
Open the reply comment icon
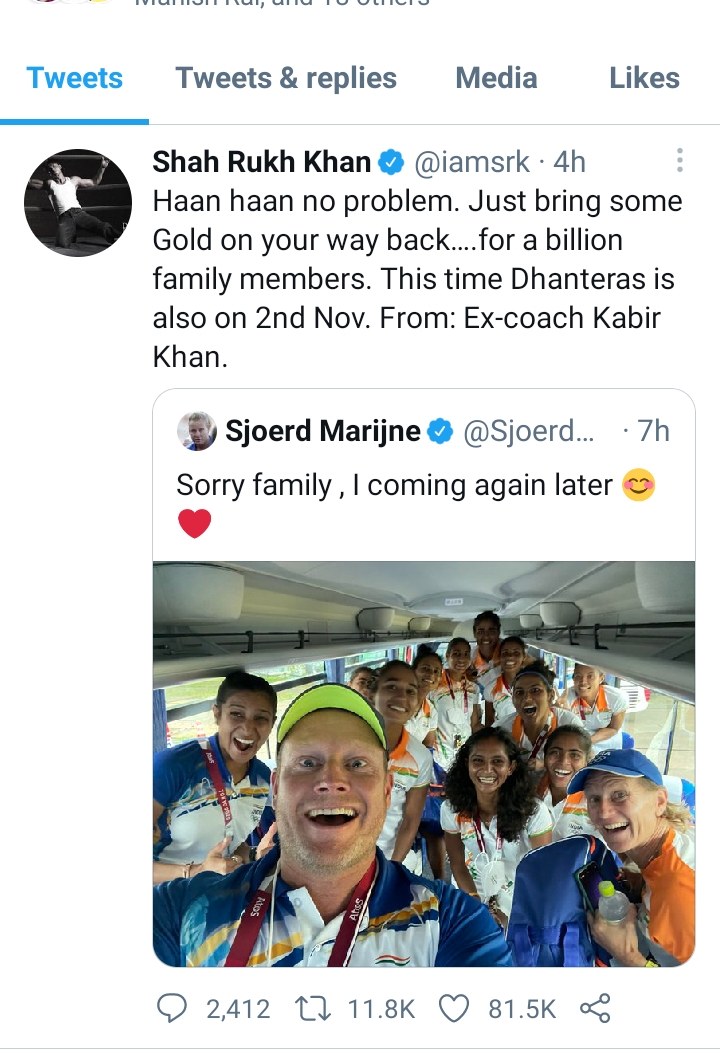(x=172, y=1008)
